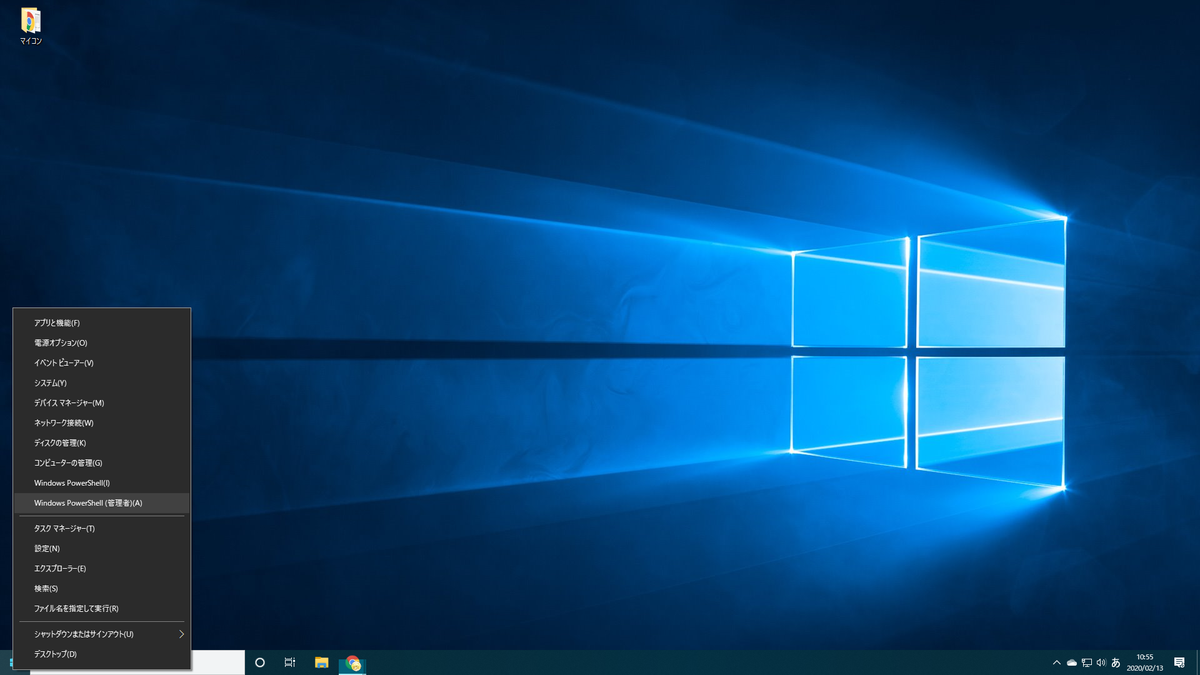Open ファイル名を指定して実行(R)
This screenshot has height=675, width=1200.
(101, 608)
